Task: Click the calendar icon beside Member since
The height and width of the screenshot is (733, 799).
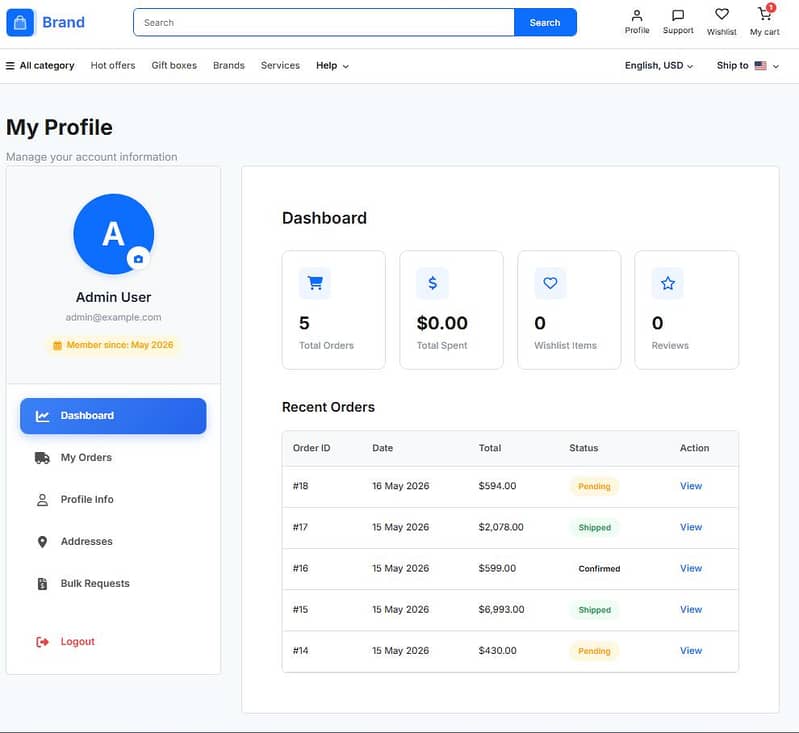Action: (58, 345)
